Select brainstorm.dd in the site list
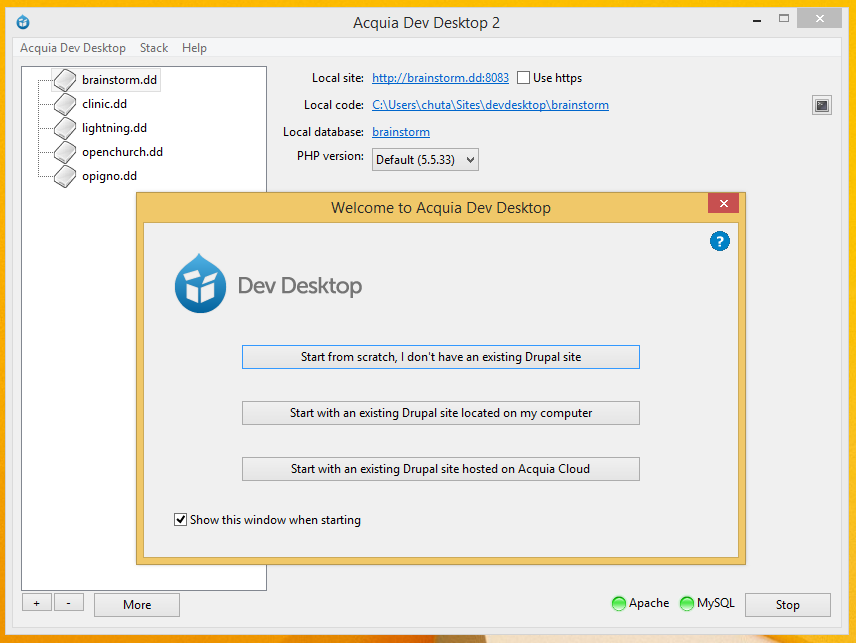The height and width of the screenshot is (643, 856). pos(120,80)
